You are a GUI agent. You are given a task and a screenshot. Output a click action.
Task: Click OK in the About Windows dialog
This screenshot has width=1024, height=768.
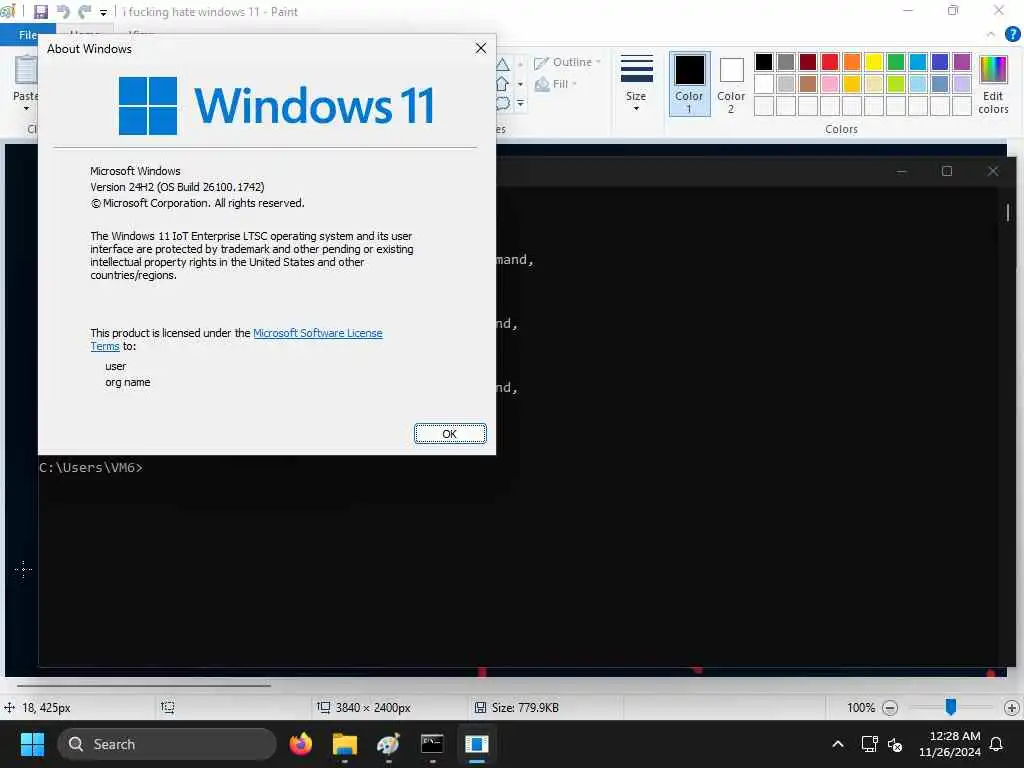point(450,434)
